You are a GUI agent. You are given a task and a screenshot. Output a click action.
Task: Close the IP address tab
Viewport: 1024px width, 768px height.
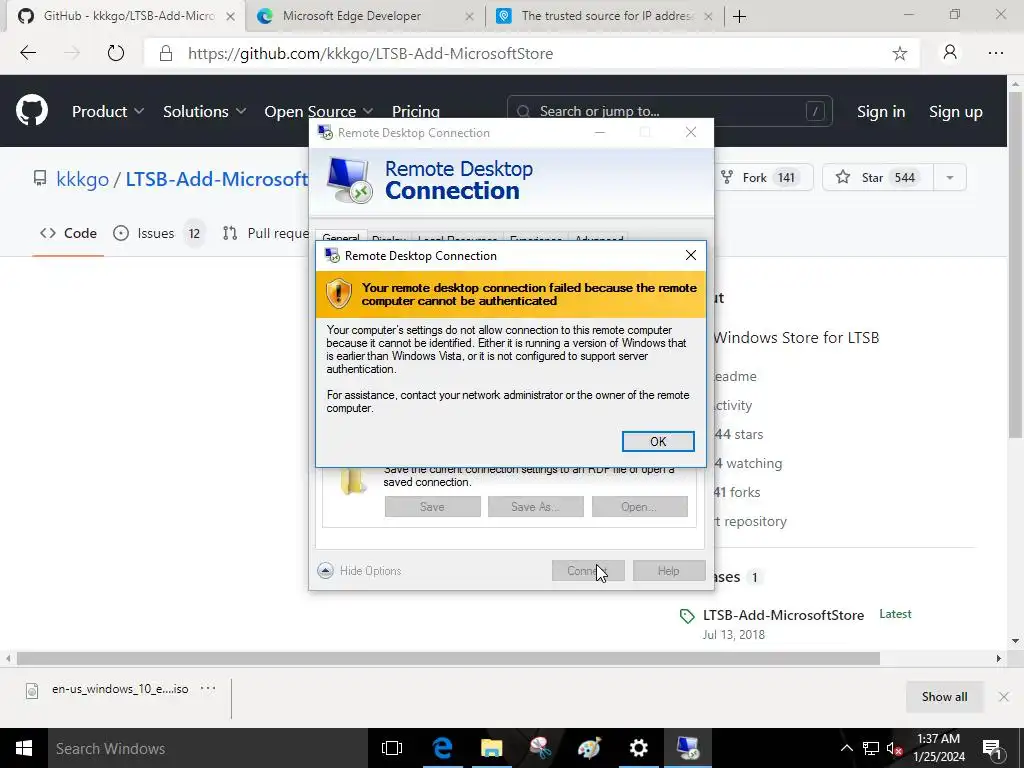(708, 16)
